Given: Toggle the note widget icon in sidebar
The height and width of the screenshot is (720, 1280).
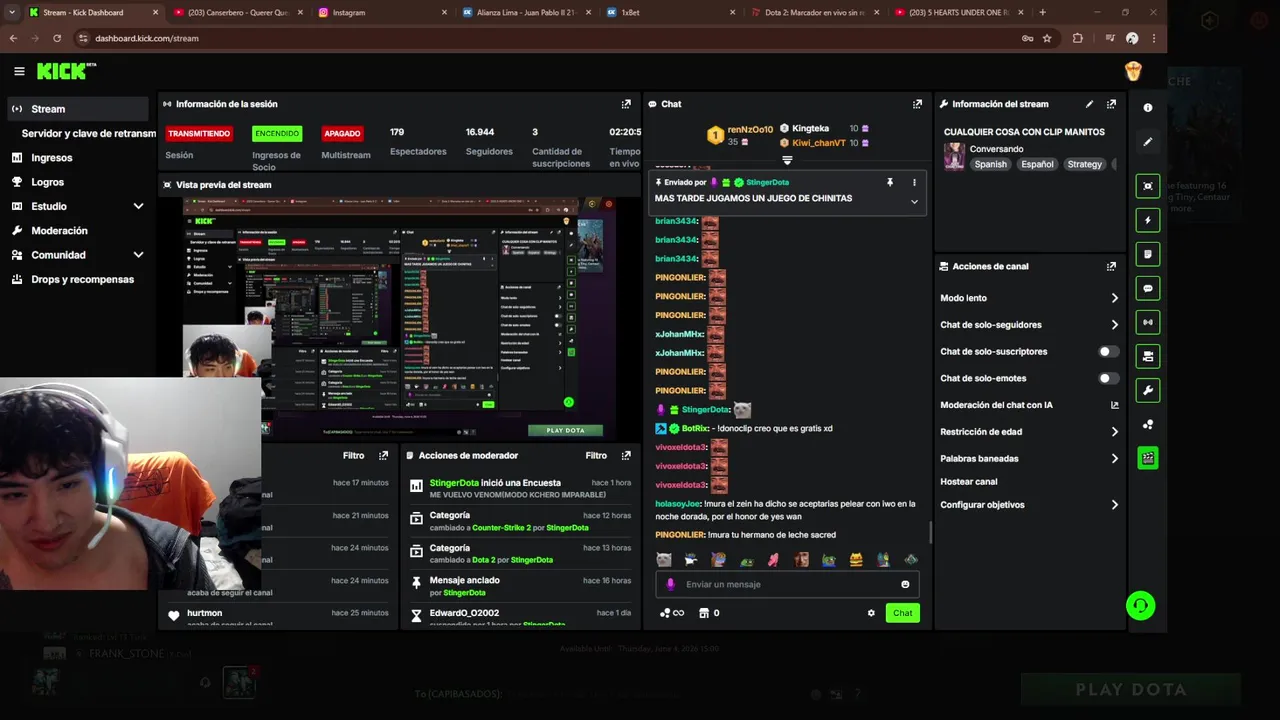Looking at the screenshot, I should 1148,254.
